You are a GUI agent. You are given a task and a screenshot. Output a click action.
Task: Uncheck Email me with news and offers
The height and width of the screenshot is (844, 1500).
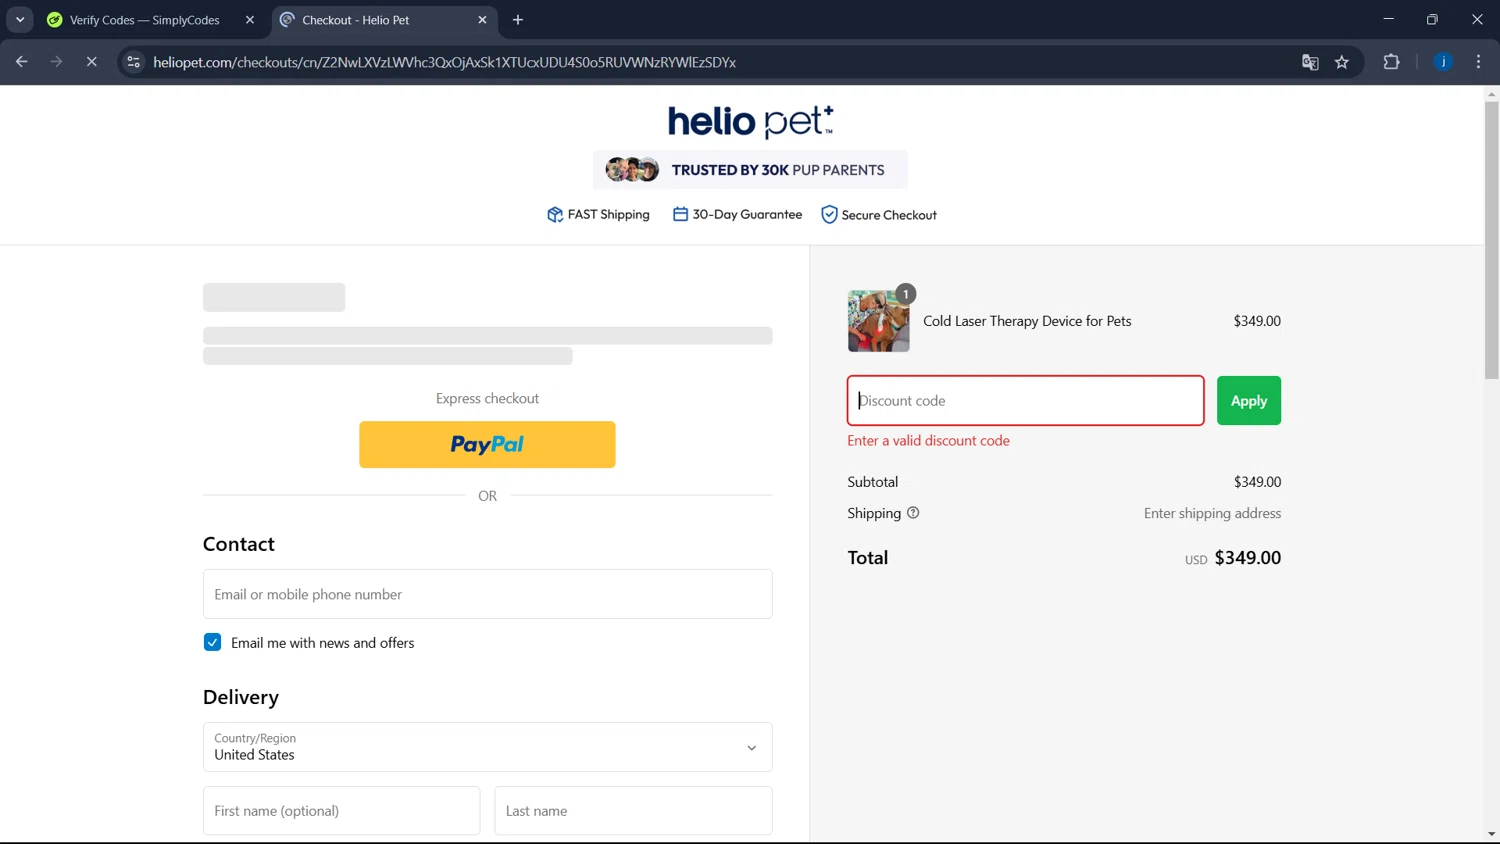[x=212, y=642]
